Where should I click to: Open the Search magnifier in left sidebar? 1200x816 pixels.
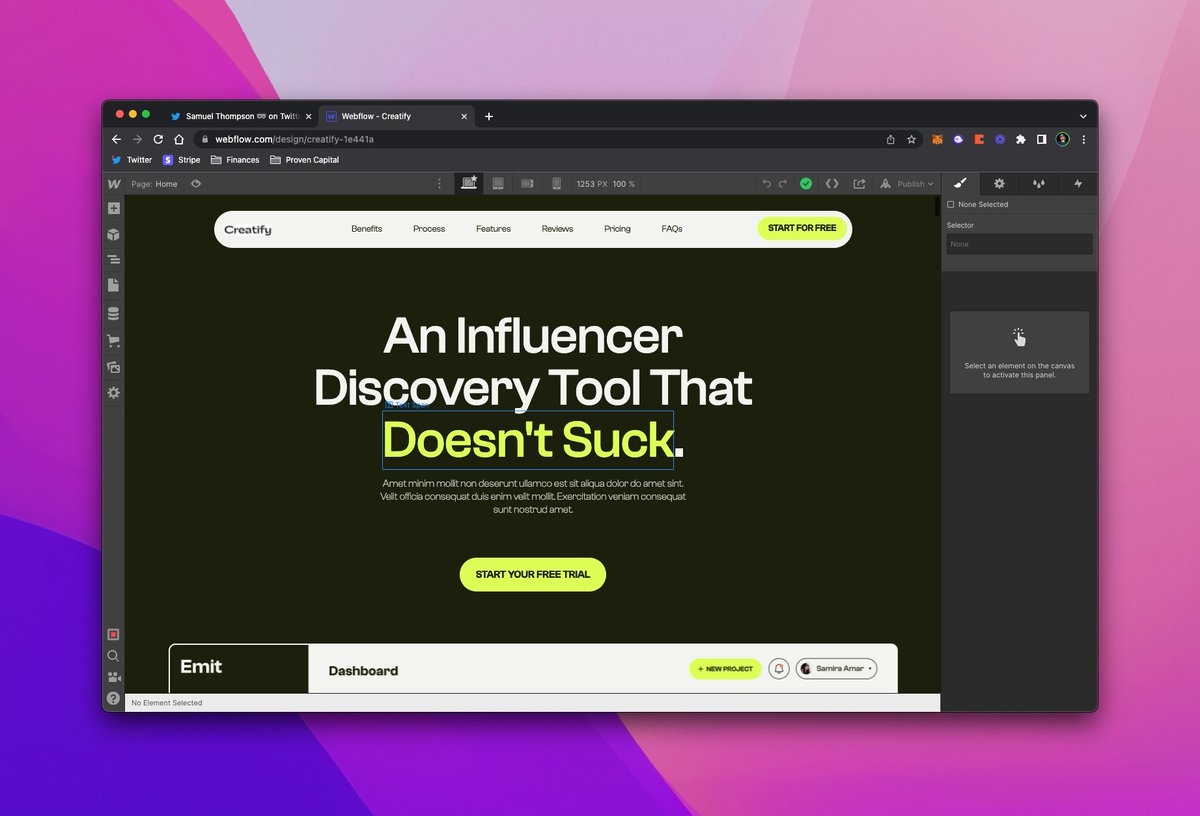click(x=114, y=656)
